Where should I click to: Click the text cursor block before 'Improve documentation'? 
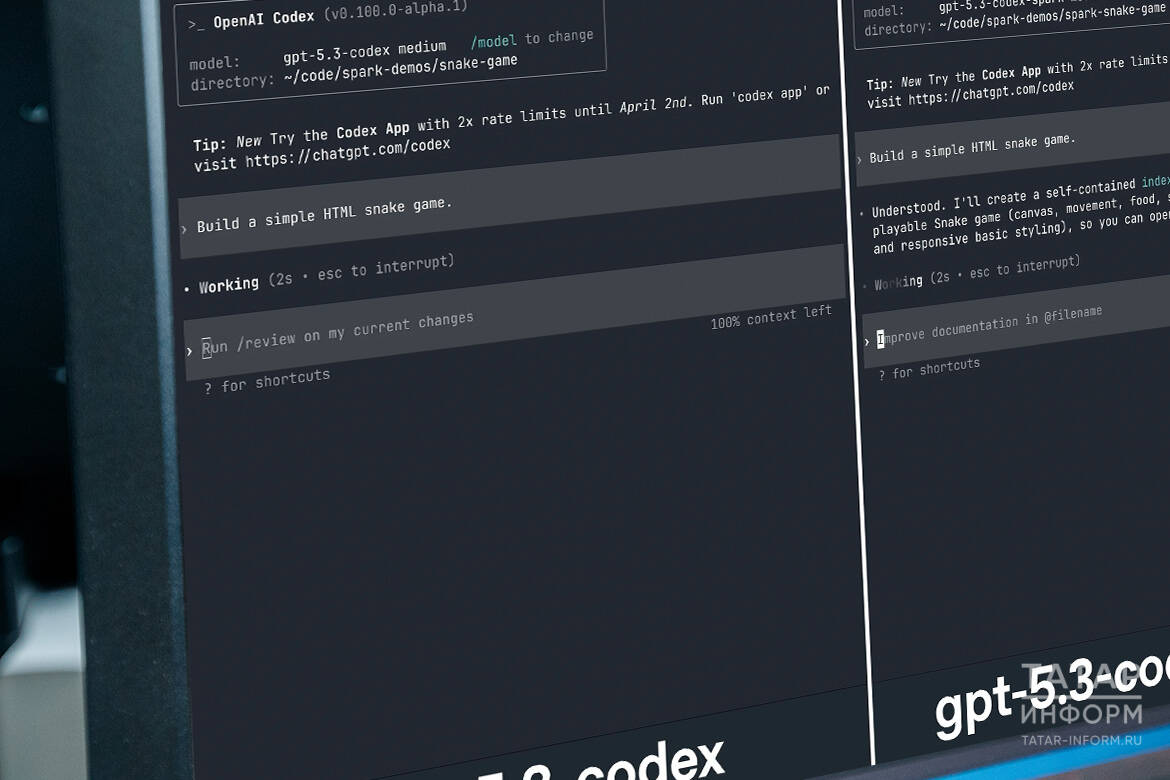[x=881, y=340]
